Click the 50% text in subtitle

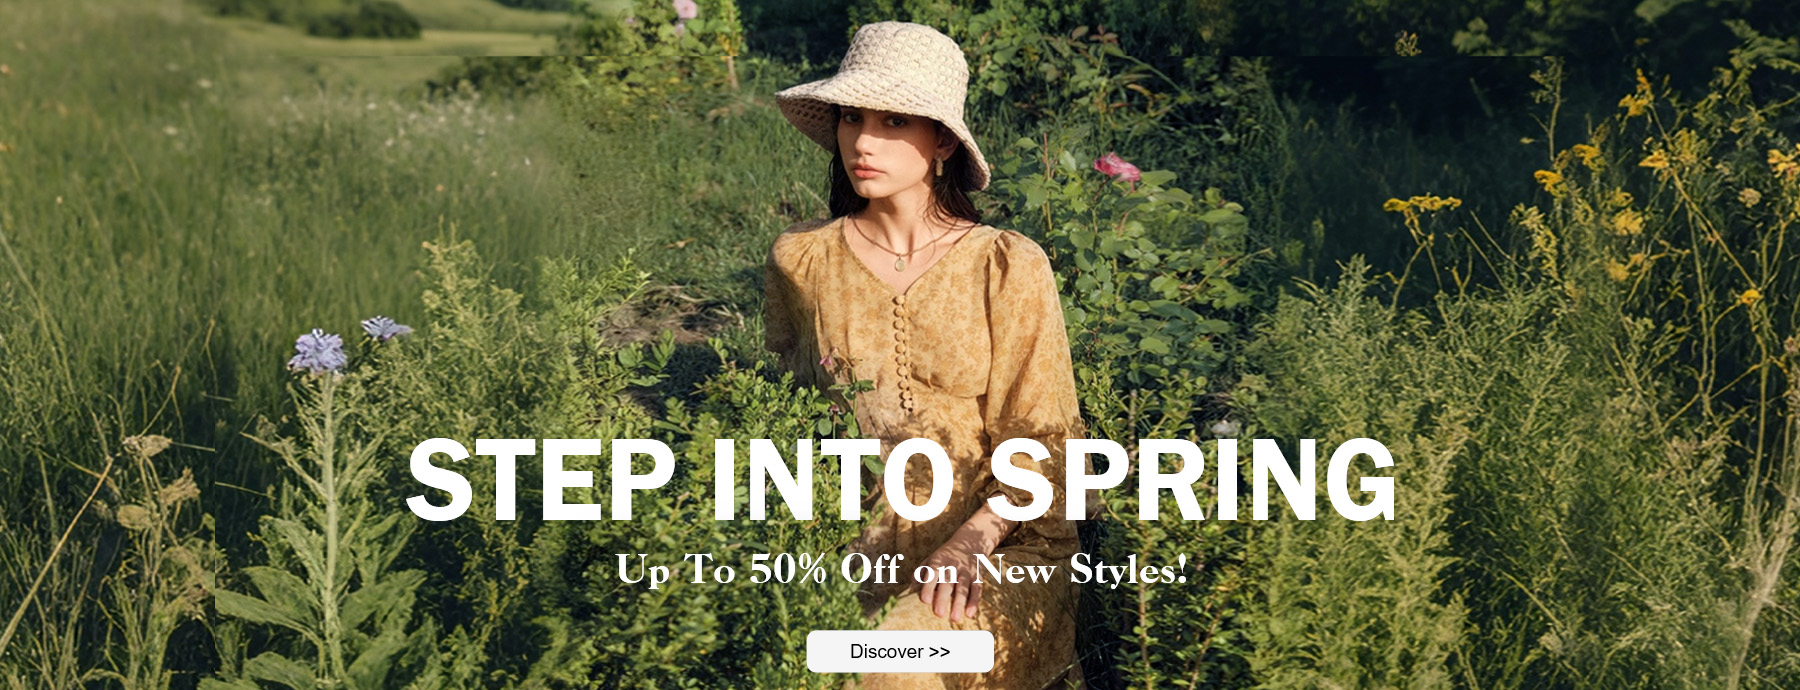click(x=789, y=570)
